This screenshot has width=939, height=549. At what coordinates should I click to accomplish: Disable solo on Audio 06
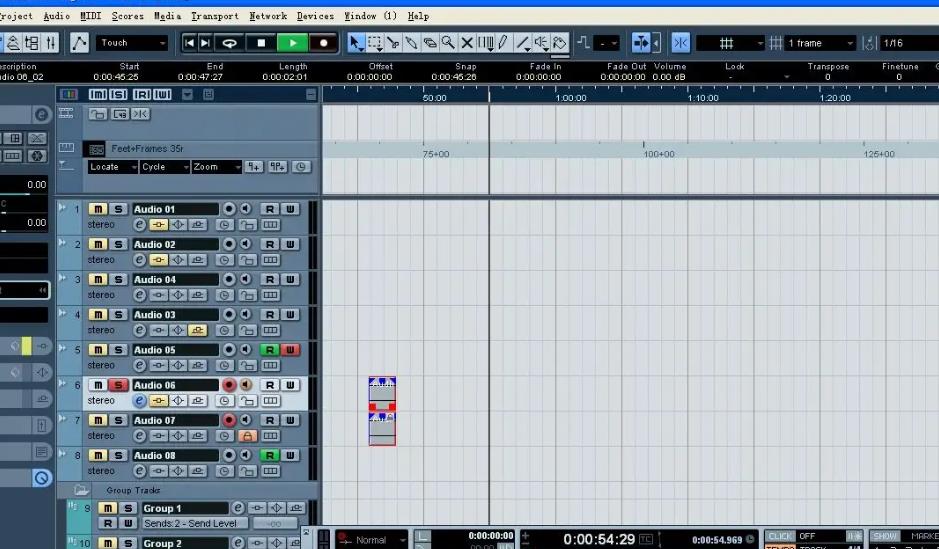118,385
